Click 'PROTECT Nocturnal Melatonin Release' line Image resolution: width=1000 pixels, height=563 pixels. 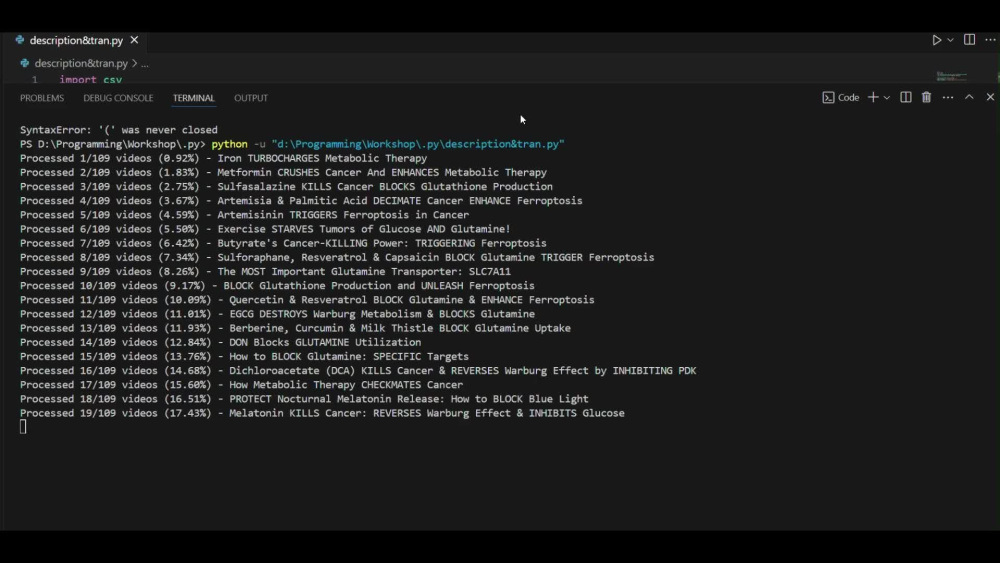pos(304,398)
